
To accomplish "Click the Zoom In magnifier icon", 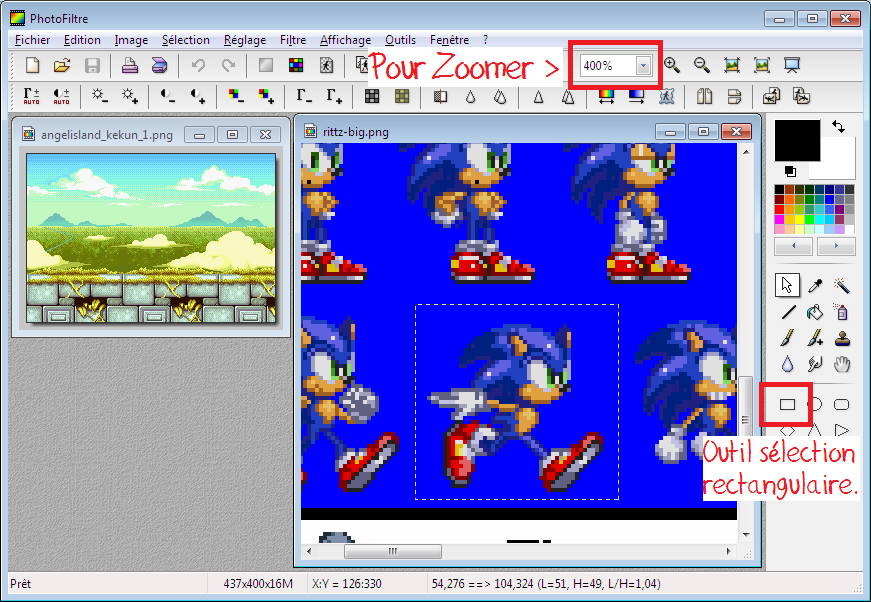I will pyautogui.click(x=672, y=65).
